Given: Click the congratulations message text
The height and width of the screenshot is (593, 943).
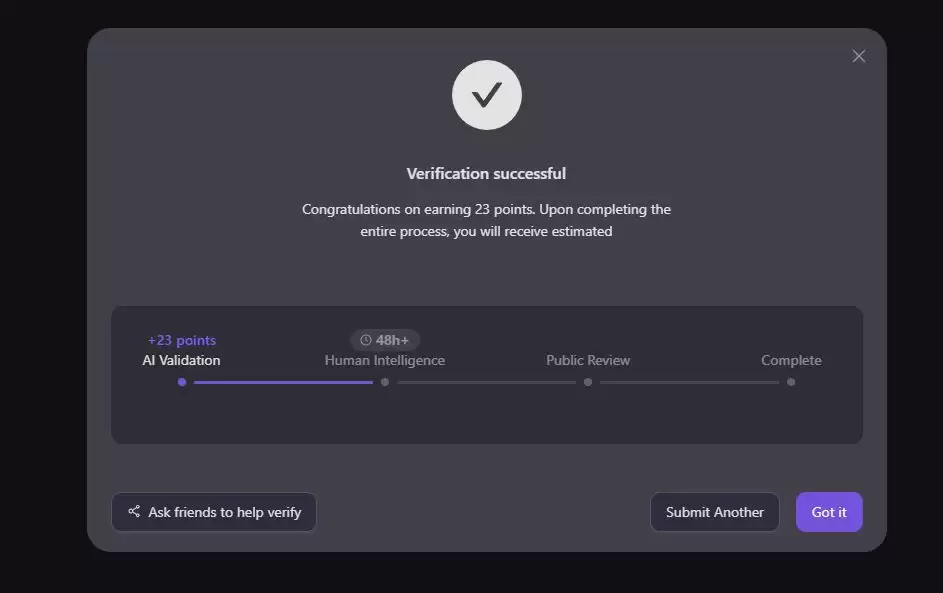Looking at the screenshot, I should [486, 220].
